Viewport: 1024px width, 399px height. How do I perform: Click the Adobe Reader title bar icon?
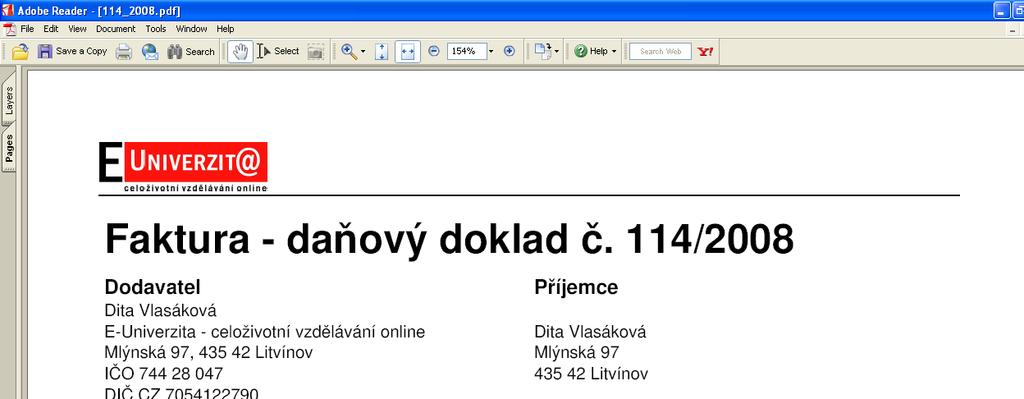[x=8, y=10]
